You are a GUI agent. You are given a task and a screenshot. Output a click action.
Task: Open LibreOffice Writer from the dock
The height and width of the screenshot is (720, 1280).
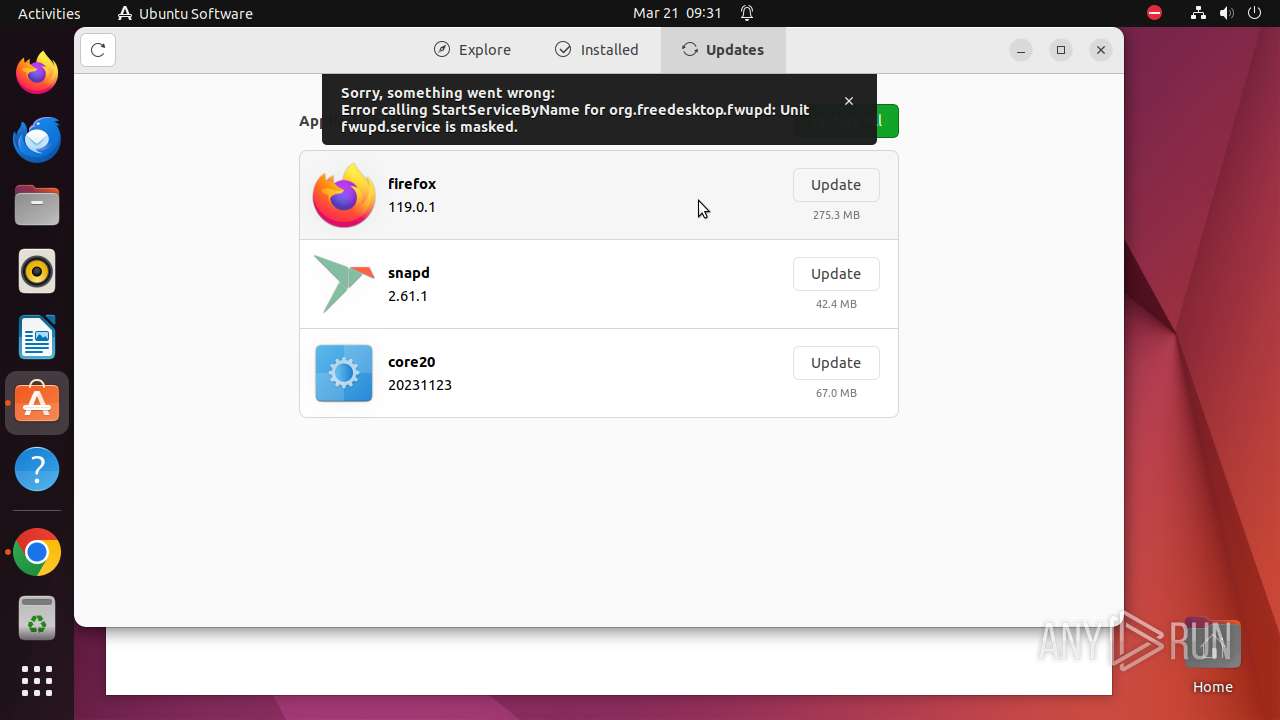[37, 337]
